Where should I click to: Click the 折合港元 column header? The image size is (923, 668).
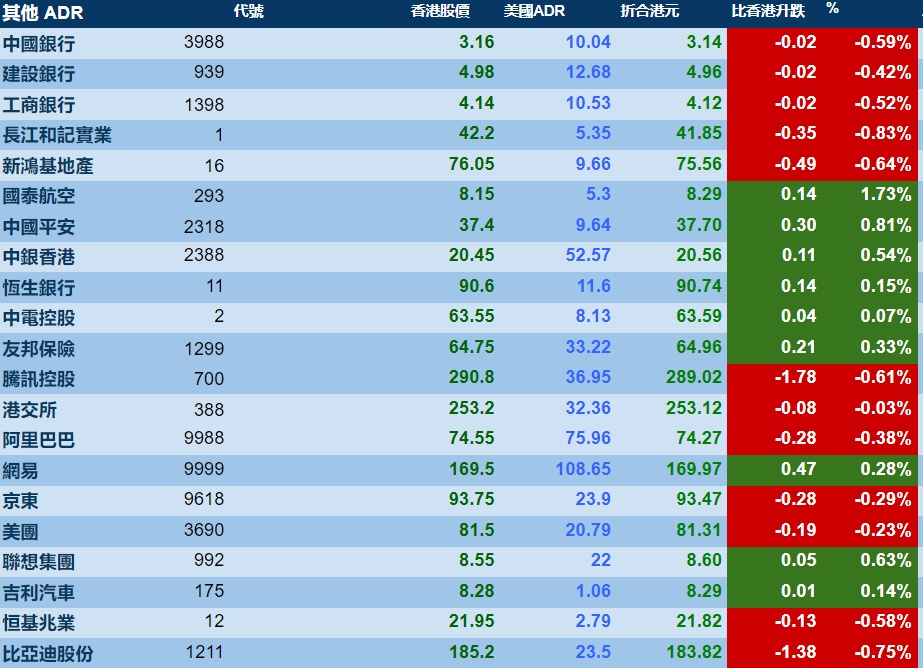point(649,11)
